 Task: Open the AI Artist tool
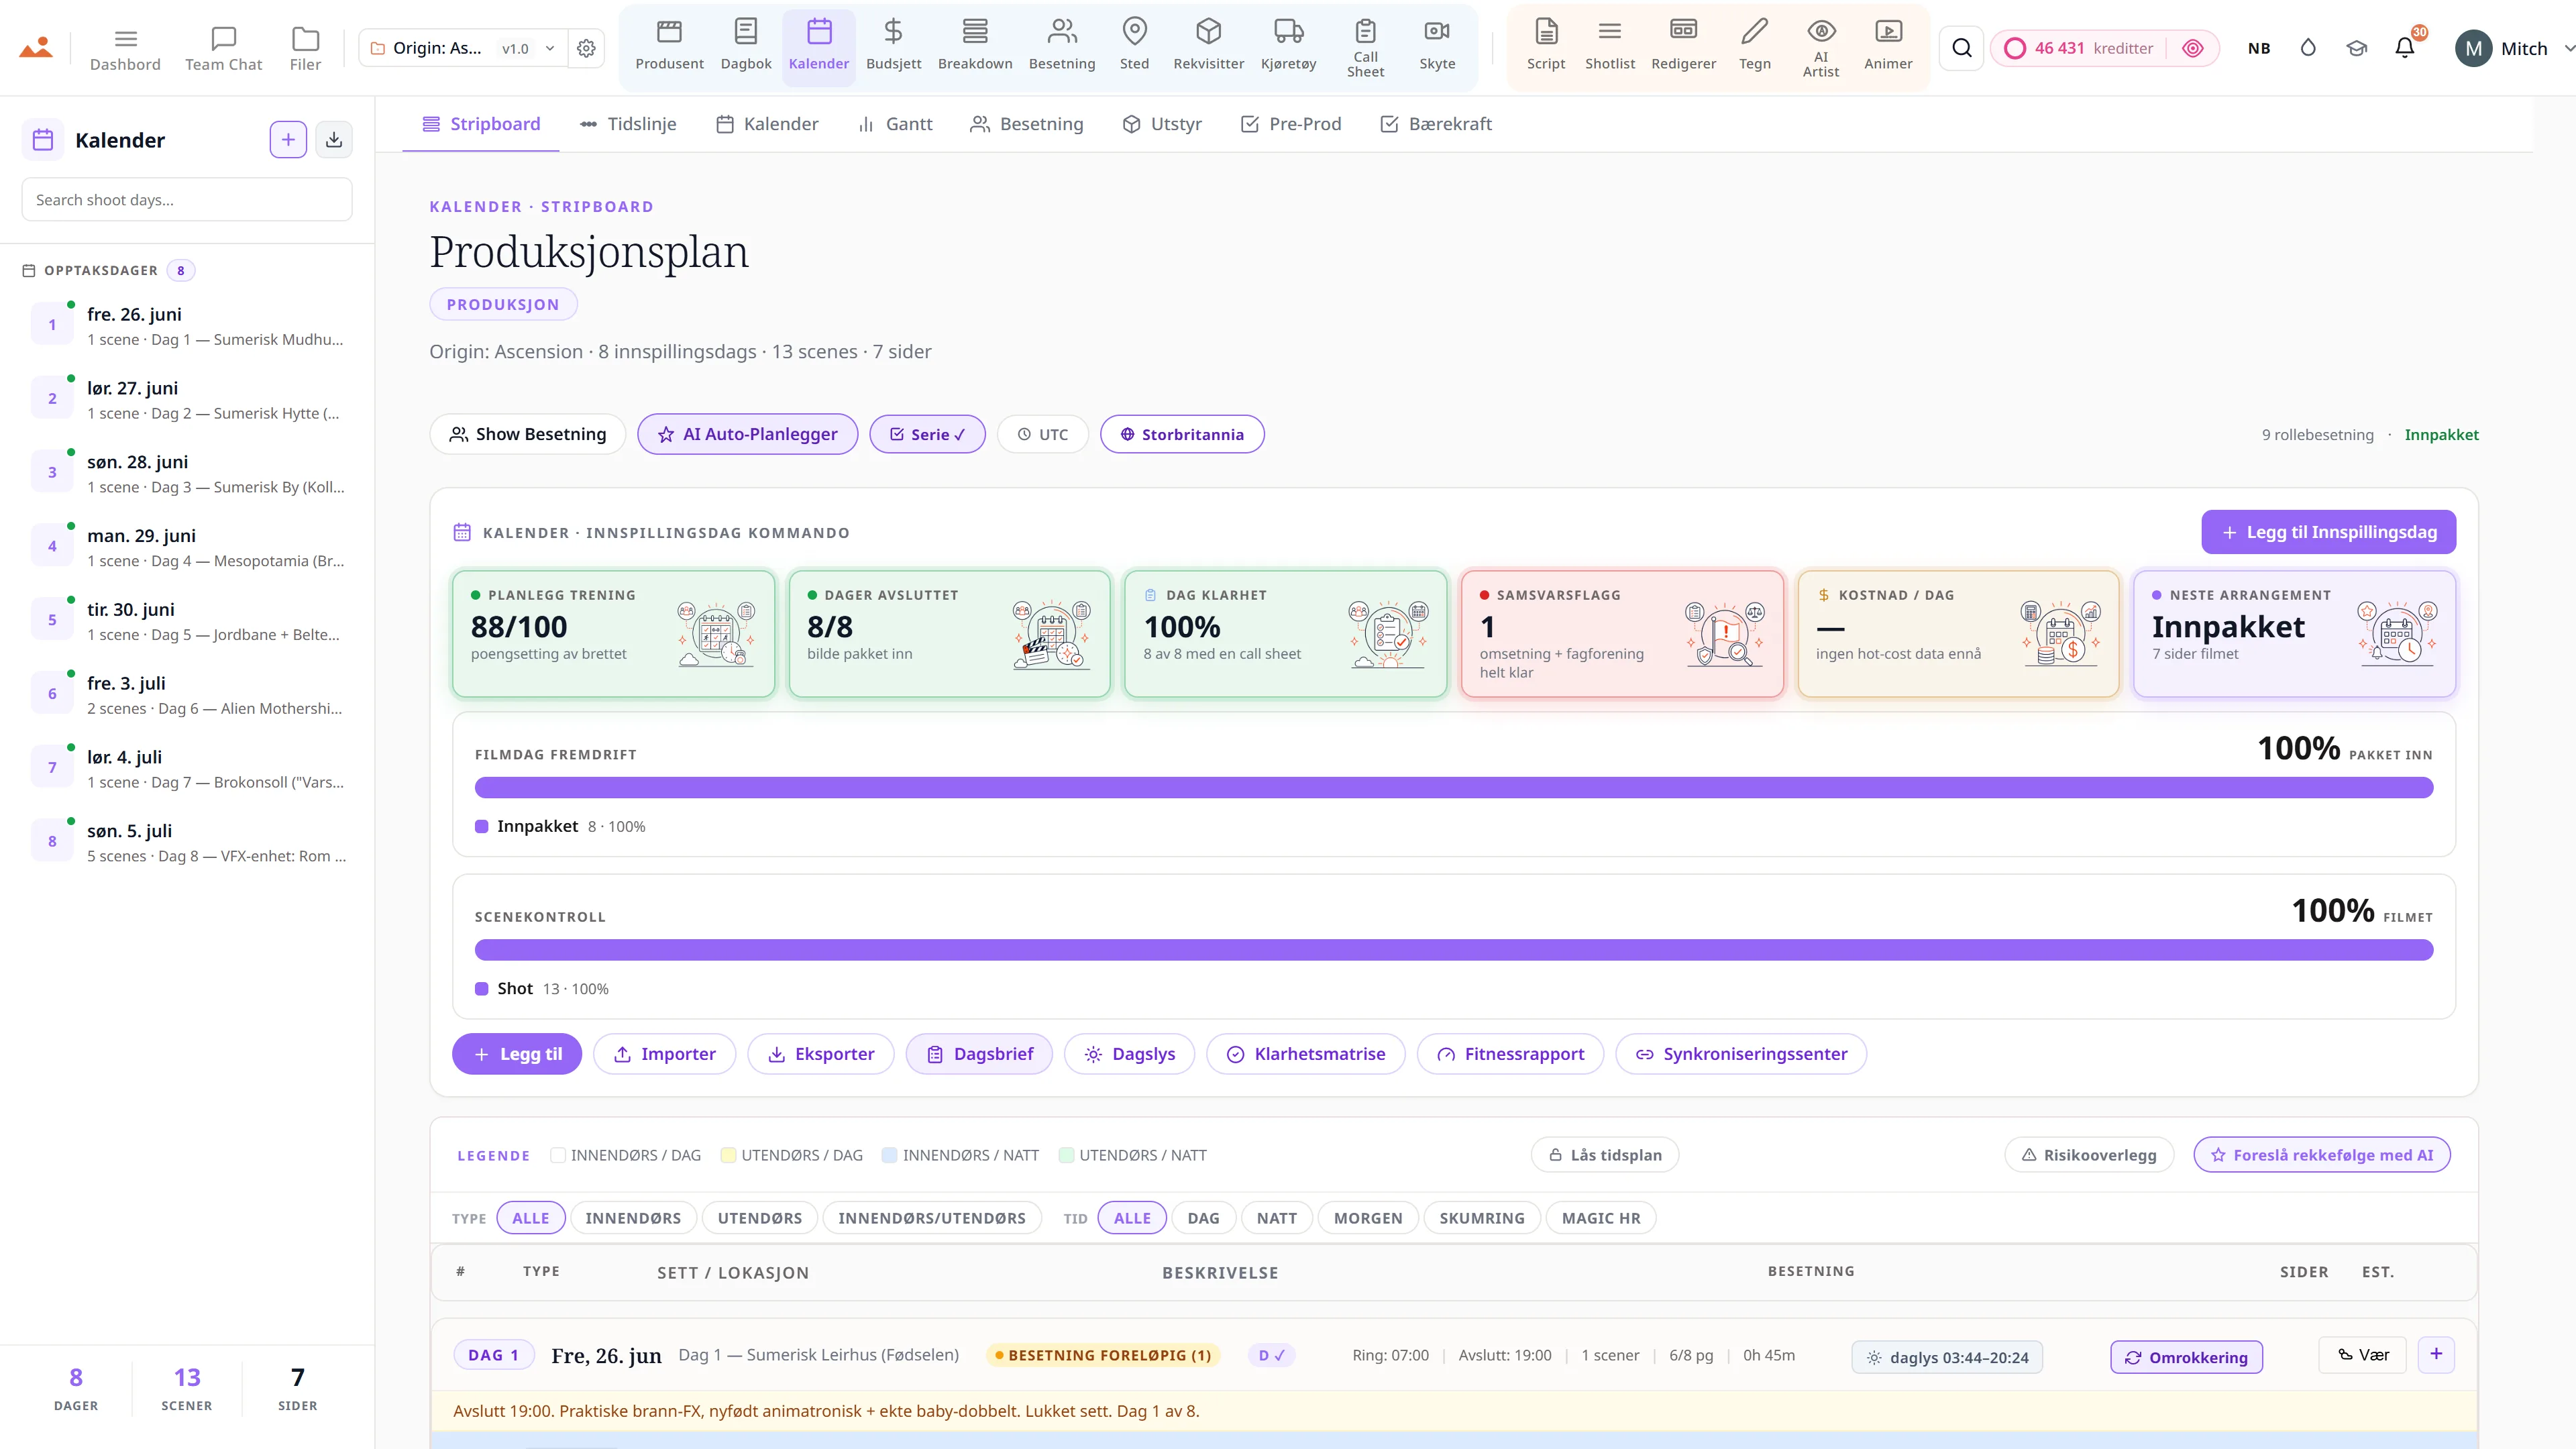(x=1821, y=46)
